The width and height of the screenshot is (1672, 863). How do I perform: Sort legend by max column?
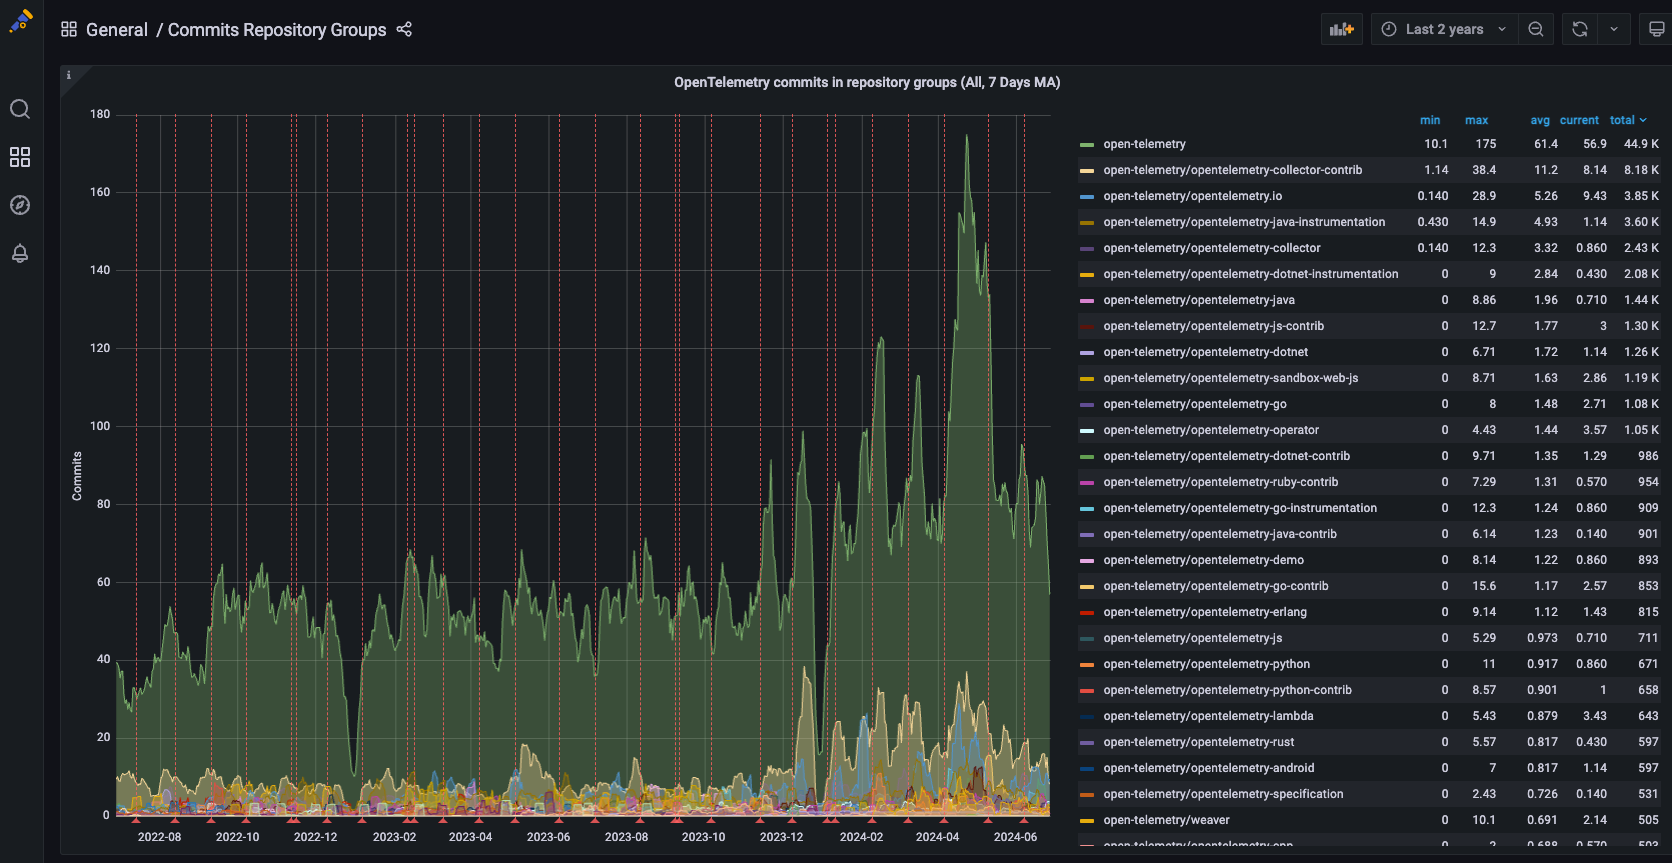pyautogui.click(x=1477, y=120)
